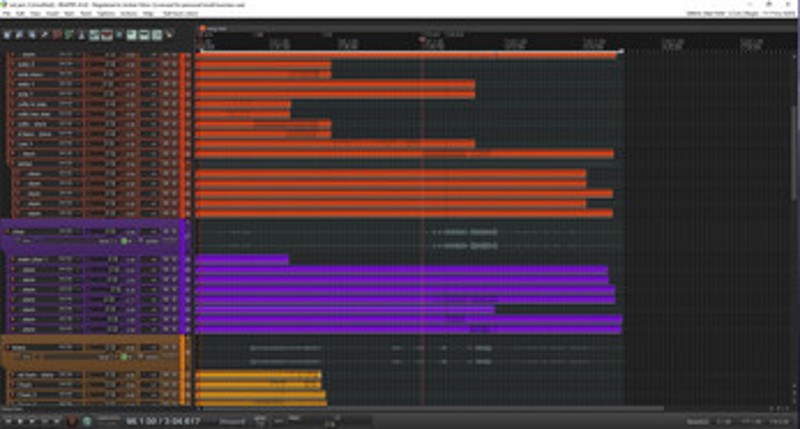Open the chop folder automation mode dropdown

tap(152, 241)
